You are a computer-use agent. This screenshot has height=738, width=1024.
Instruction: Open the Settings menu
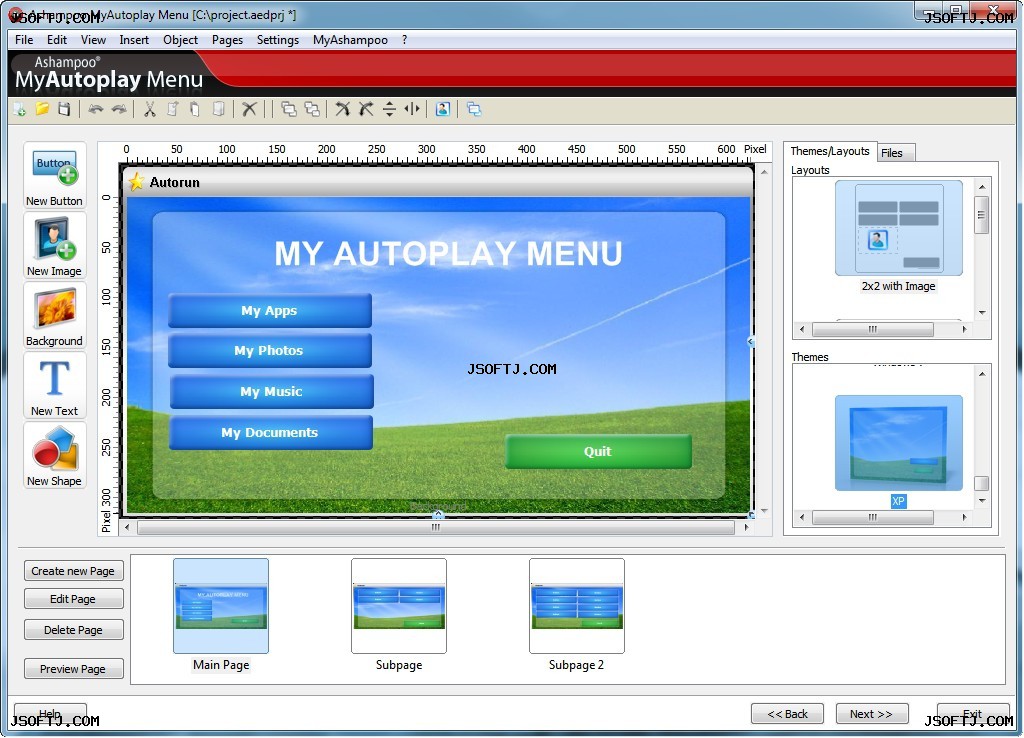click(x=278, y=40)
